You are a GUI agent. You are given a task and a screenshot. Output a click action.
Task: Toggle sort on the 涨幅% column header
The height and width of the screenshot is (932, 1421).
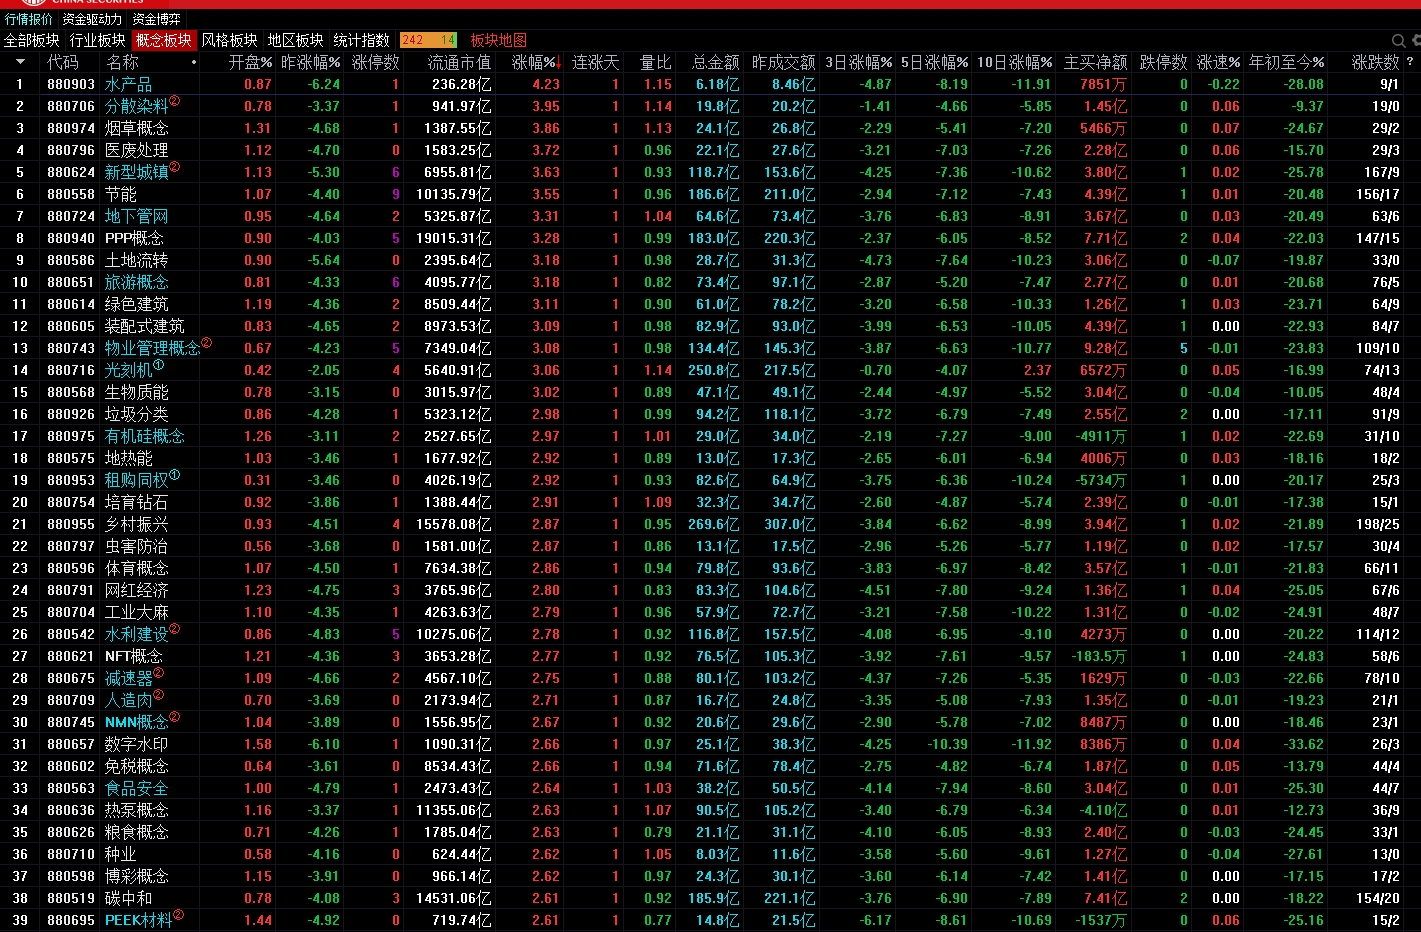click(534, 62)
